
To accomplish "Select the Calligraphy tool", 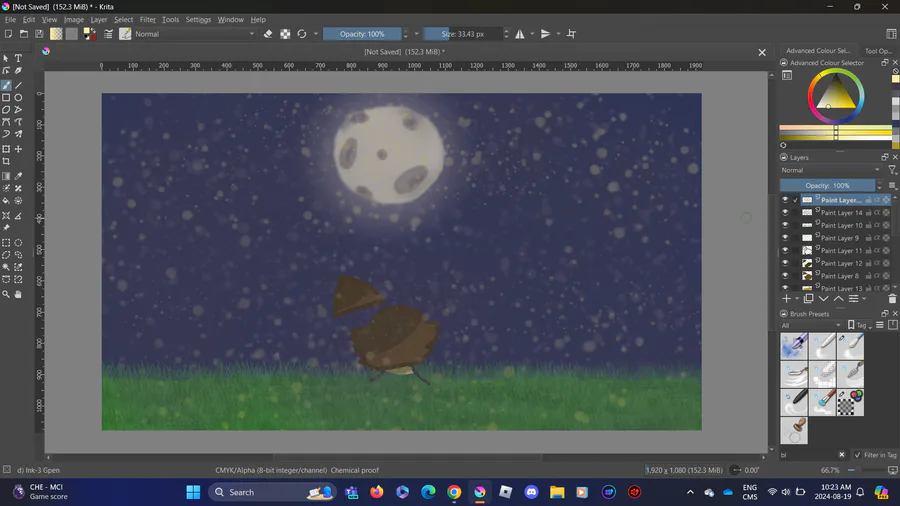I will pos(18,71).
